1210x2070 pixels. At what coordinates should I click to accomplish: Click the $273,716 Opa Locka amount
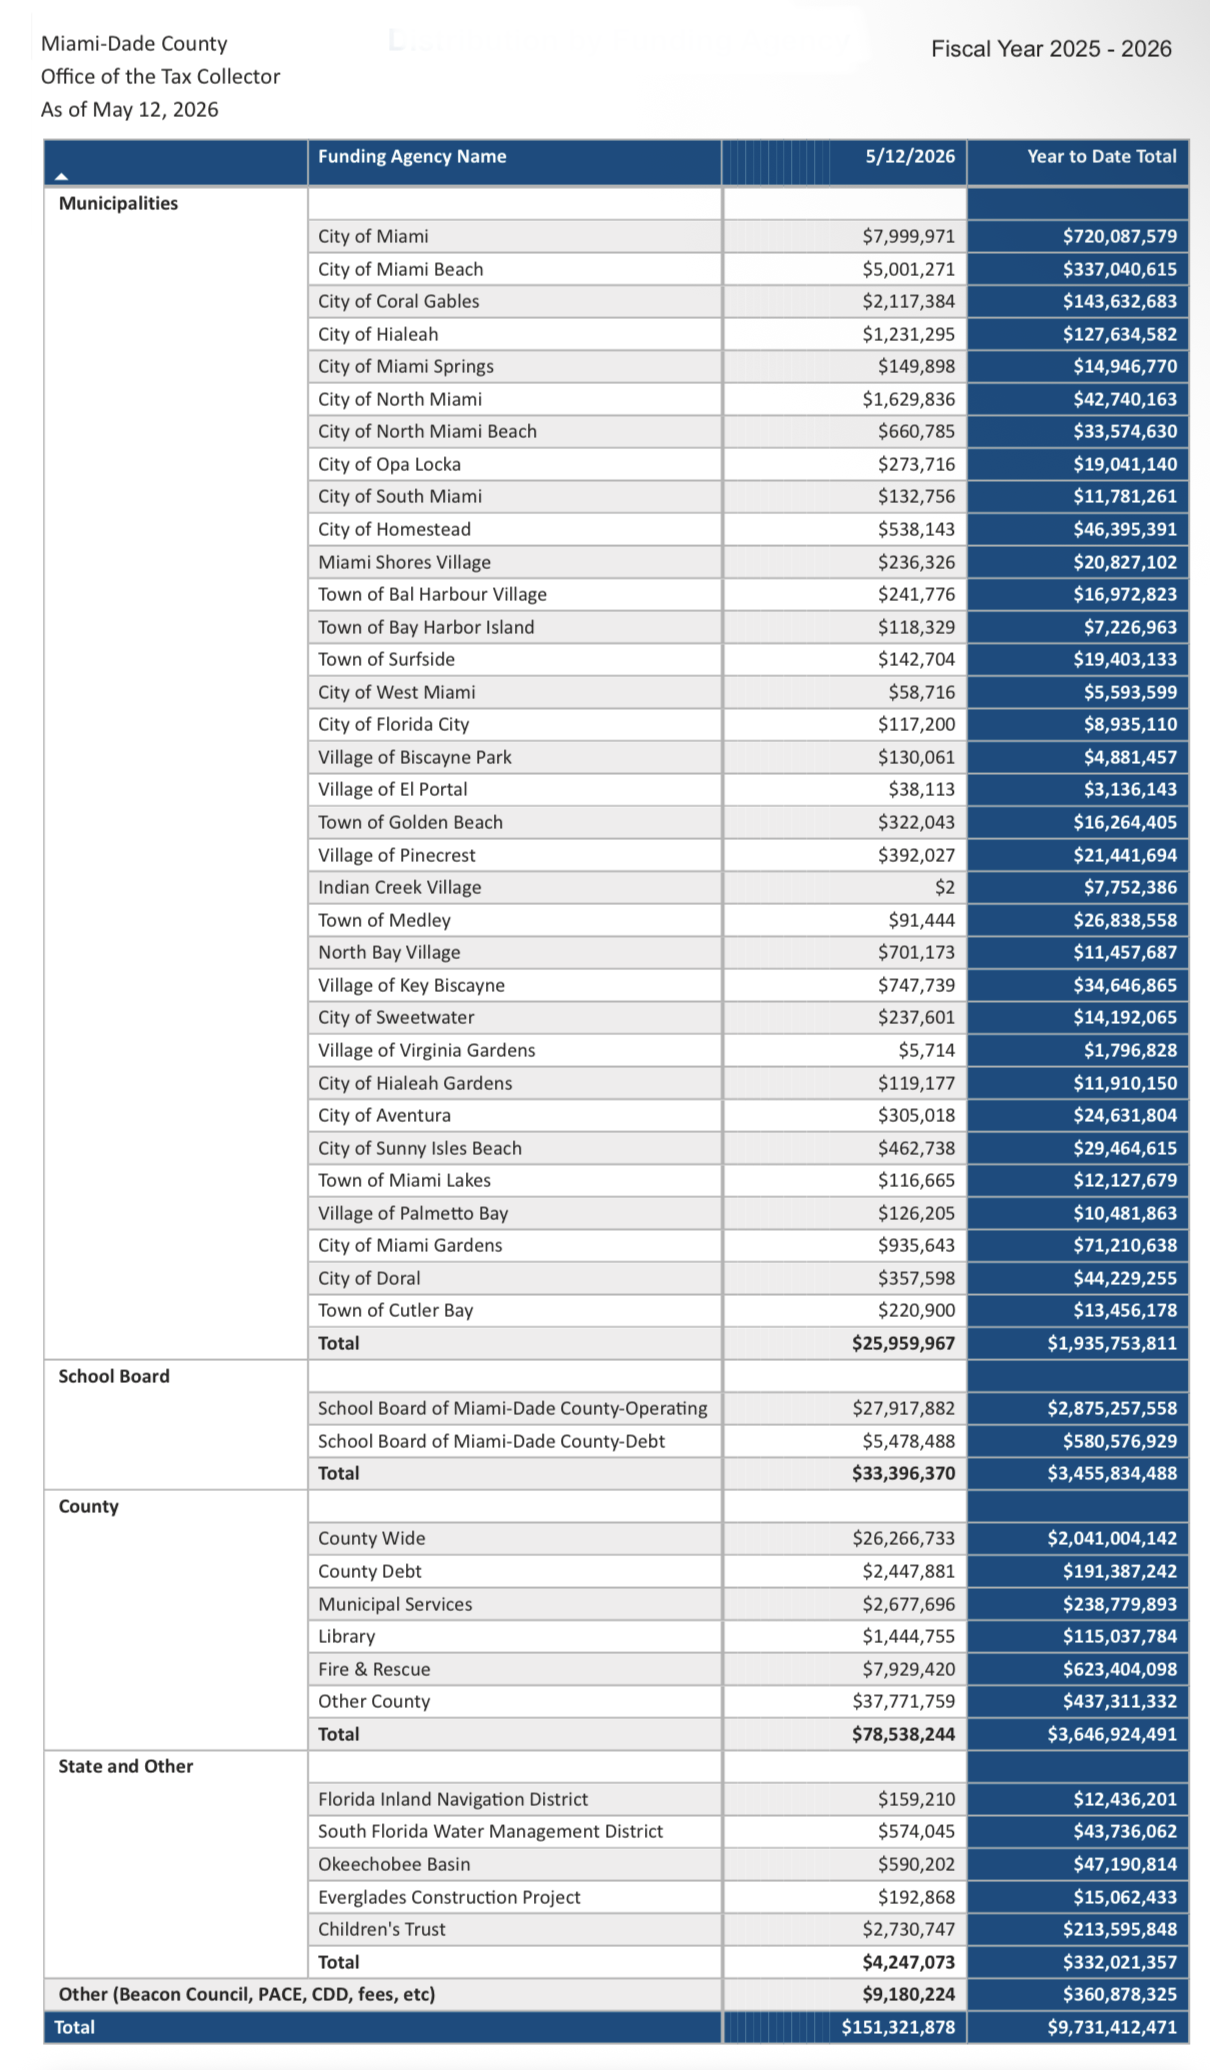(917, 464)
